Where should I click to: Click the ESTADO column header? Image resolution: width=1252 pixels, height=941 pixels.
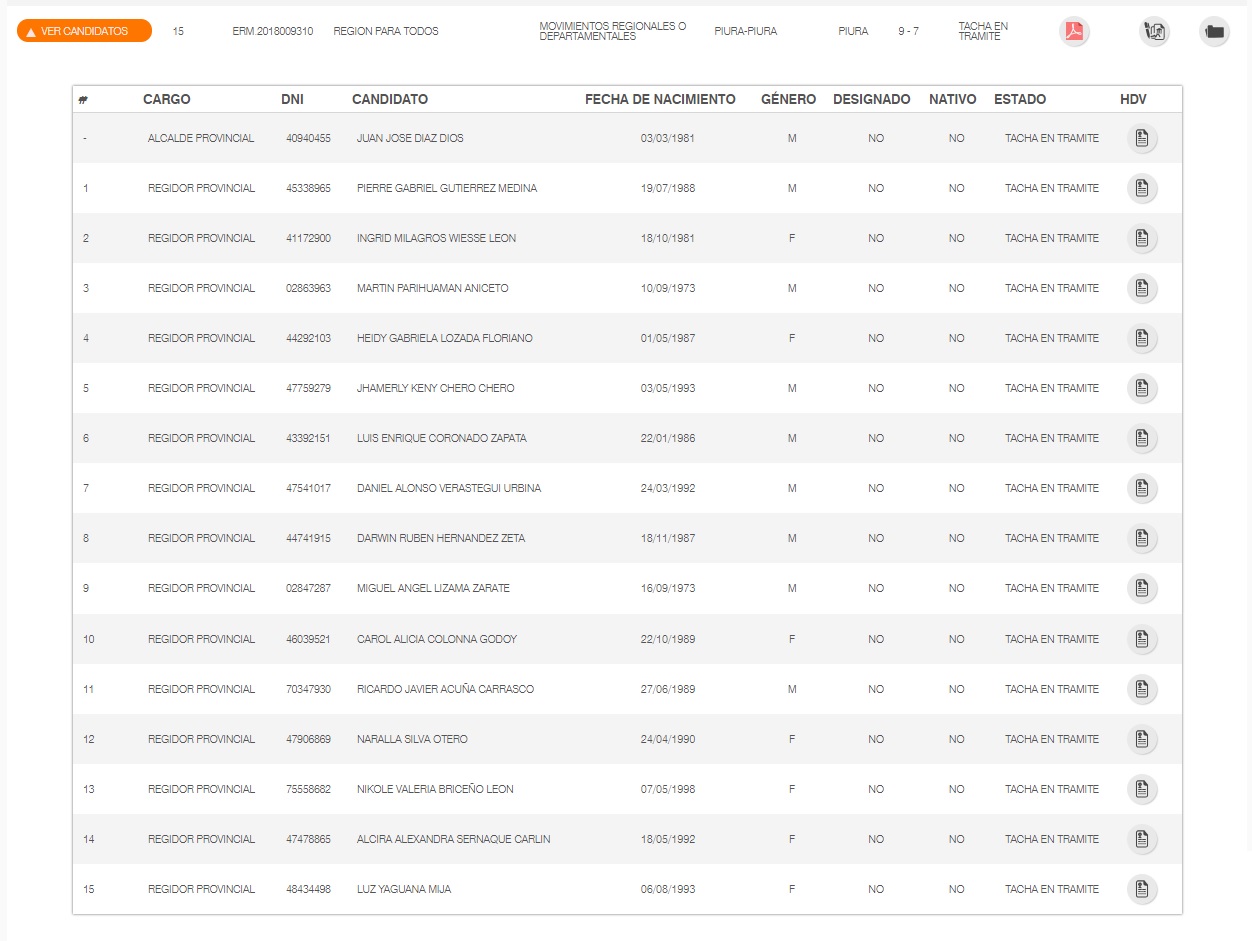[x=1020, y=99]
